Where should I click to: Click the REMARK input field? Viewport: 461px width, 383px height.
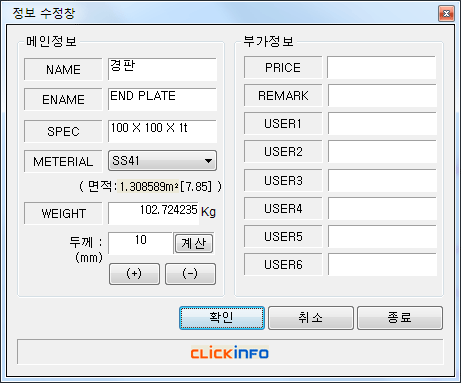pos(382,95)
